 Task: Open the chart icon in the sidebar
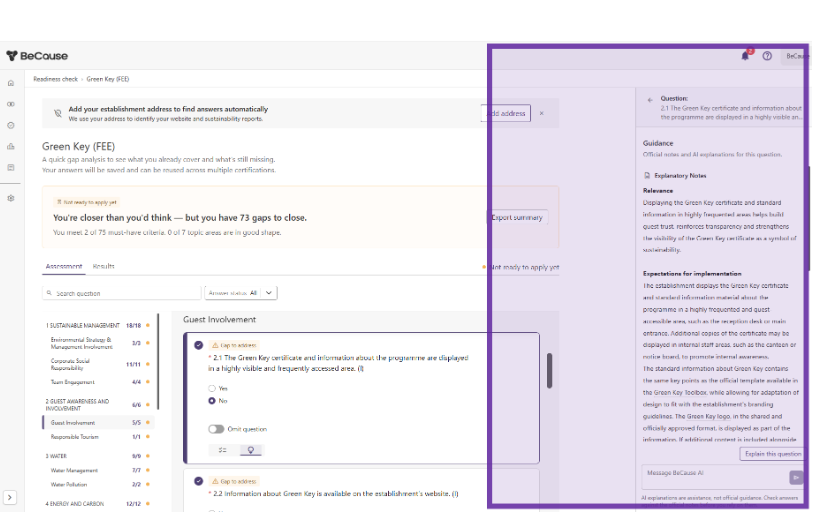pos(11,147)
